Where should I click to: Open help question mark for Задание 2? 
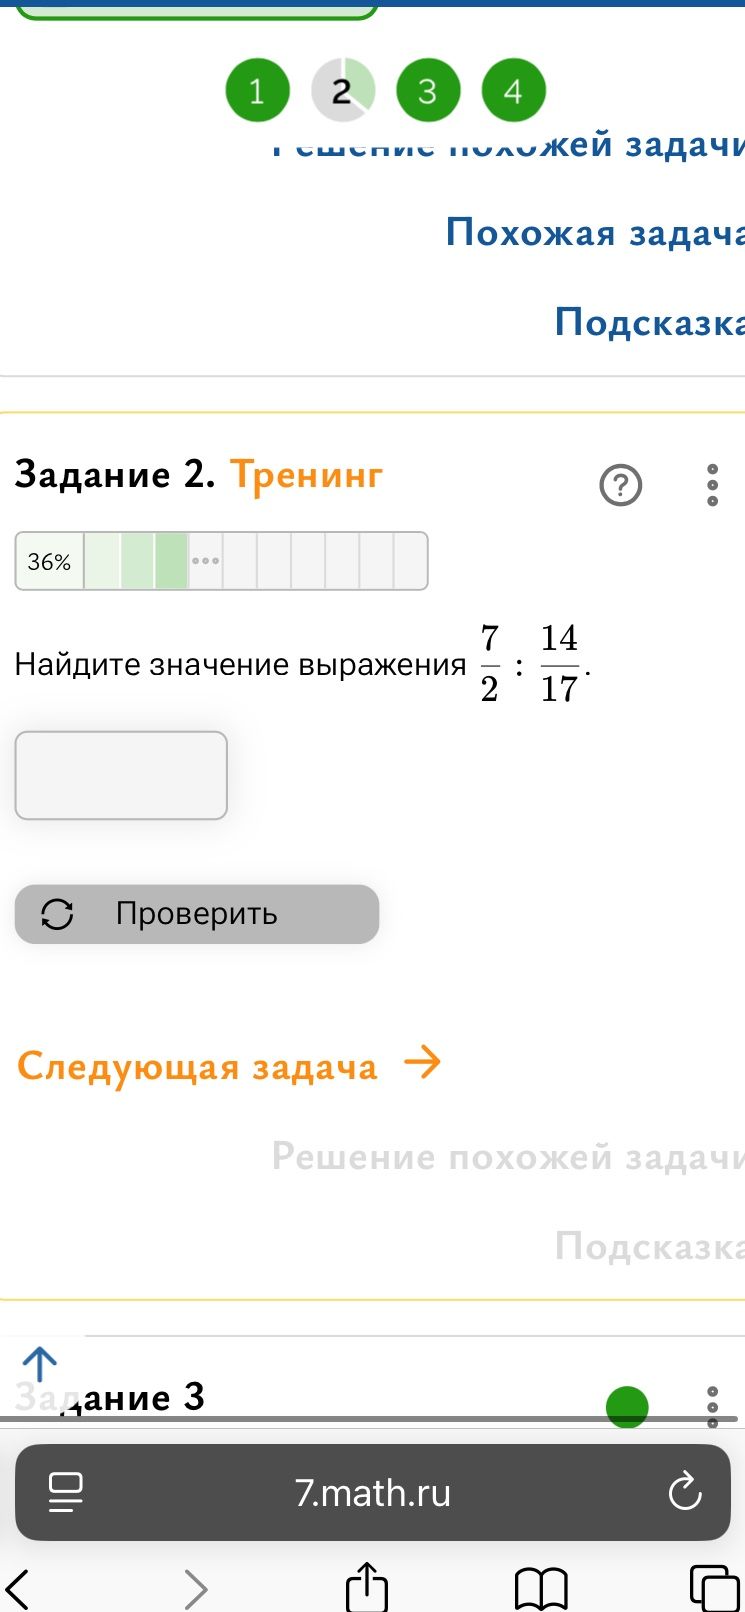(x=620, y=485)
